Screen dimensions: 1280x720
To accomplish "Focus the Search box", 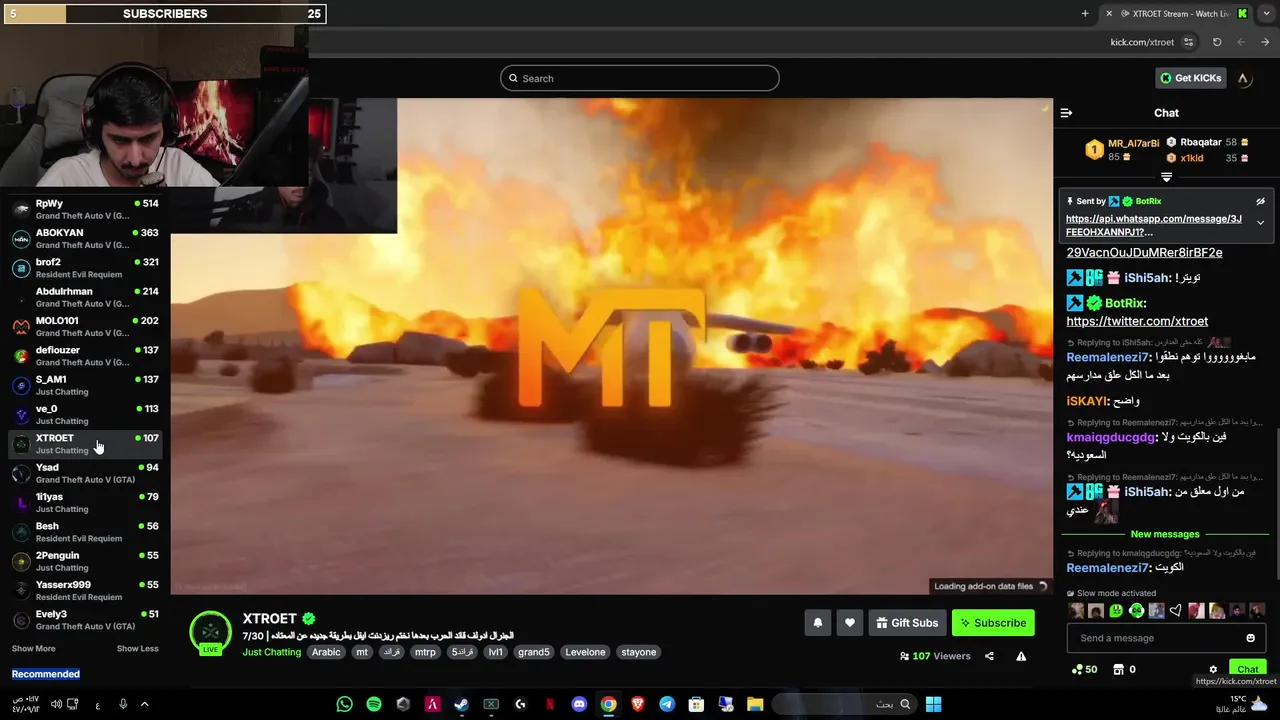I will (640, 78).
